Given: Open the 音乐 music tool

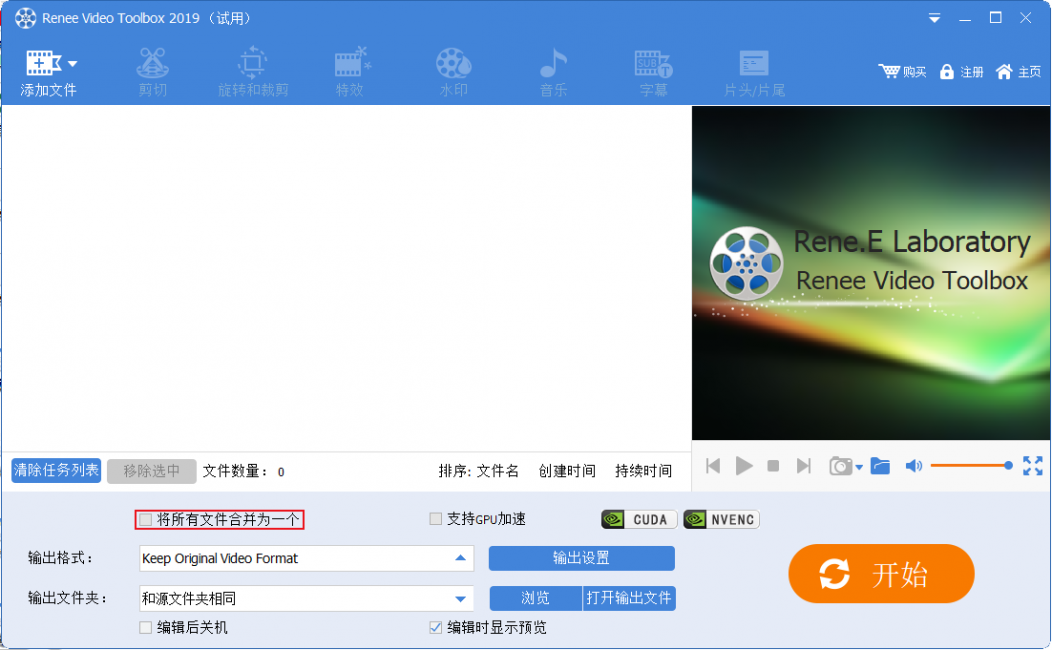Looking at the screenshot, I should point(554,72).
